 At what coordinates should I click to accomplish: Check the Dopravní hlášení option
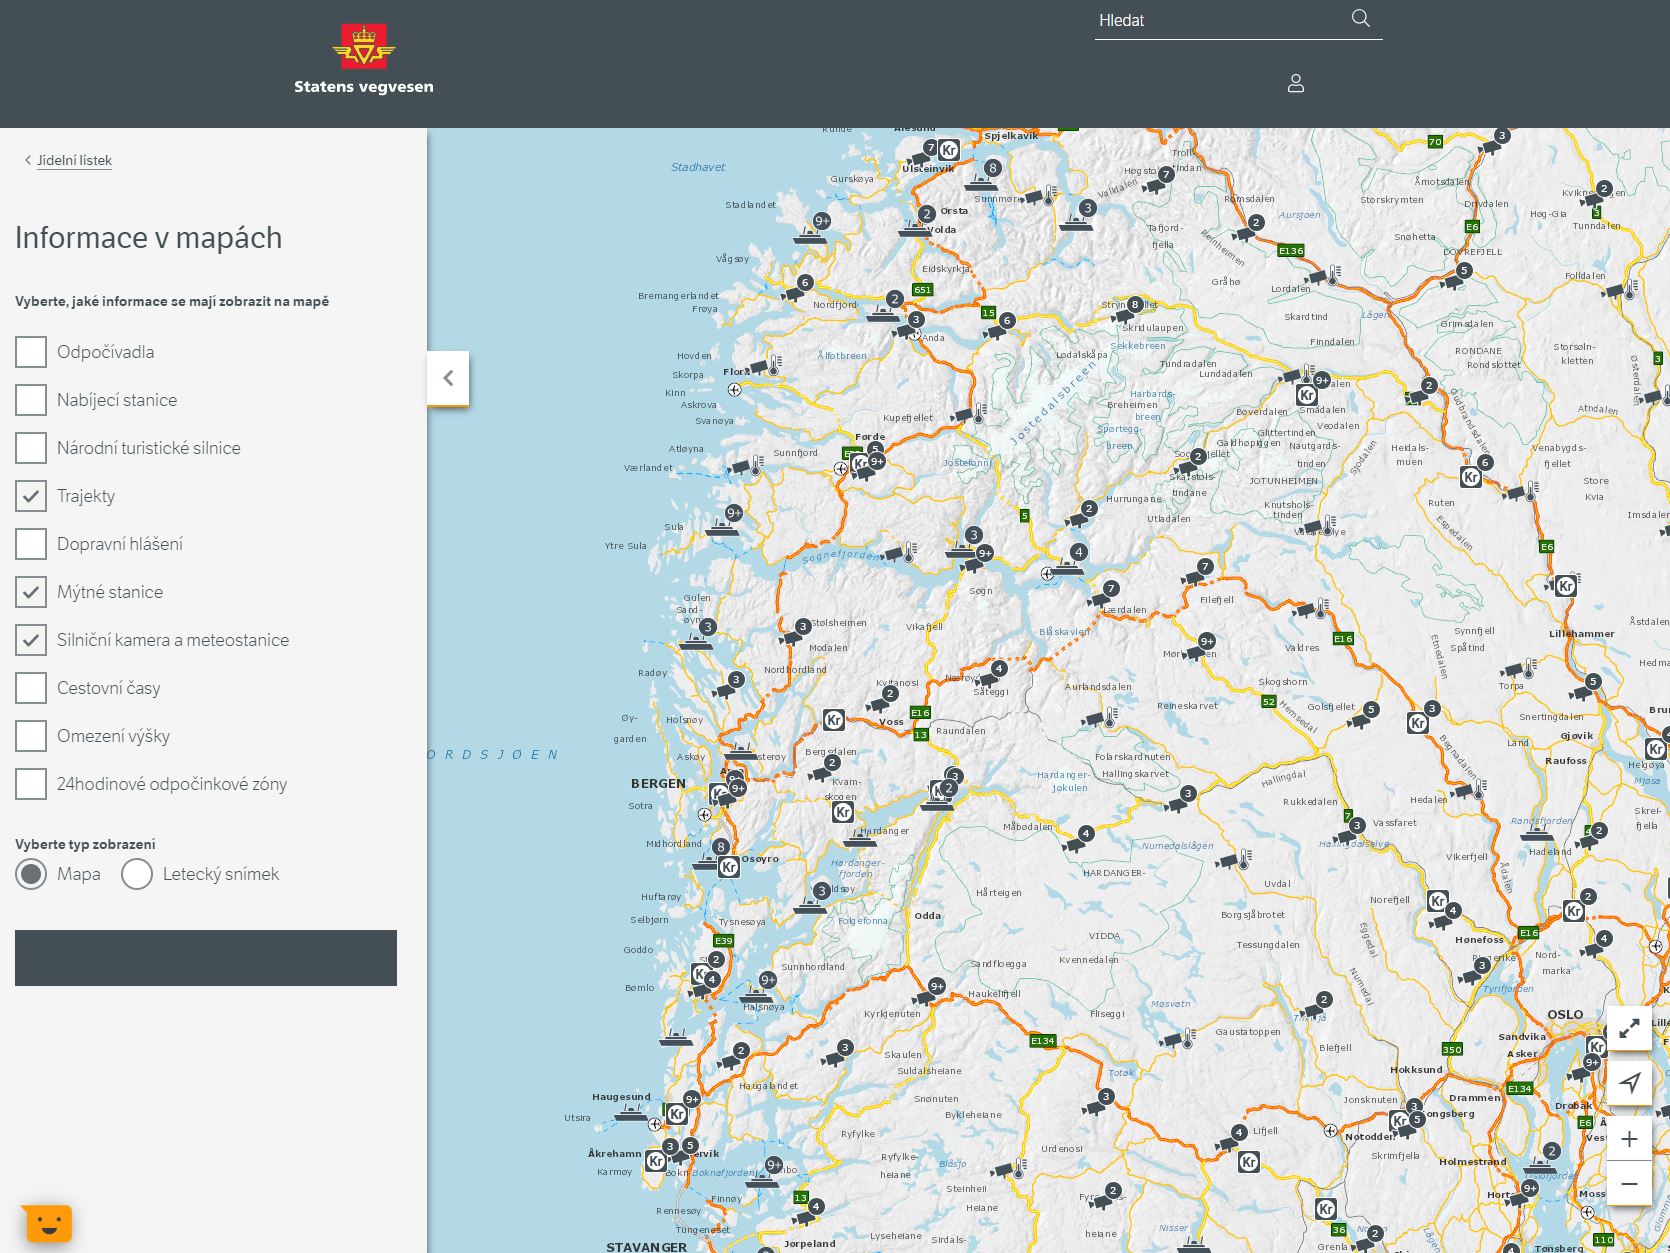(x=31, y=544)
